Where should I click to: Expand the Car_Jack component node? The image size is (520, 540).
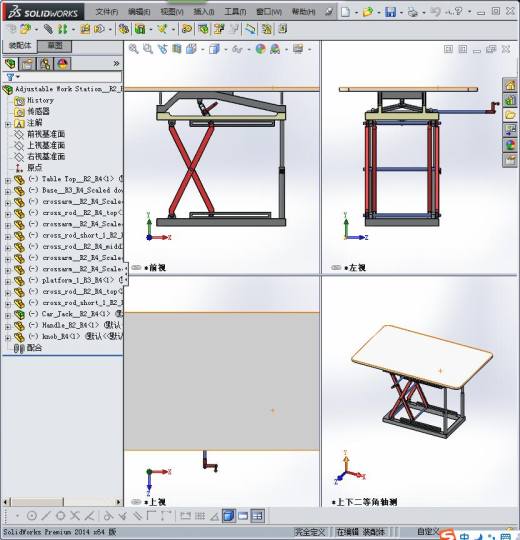click(x=8, y=315)
